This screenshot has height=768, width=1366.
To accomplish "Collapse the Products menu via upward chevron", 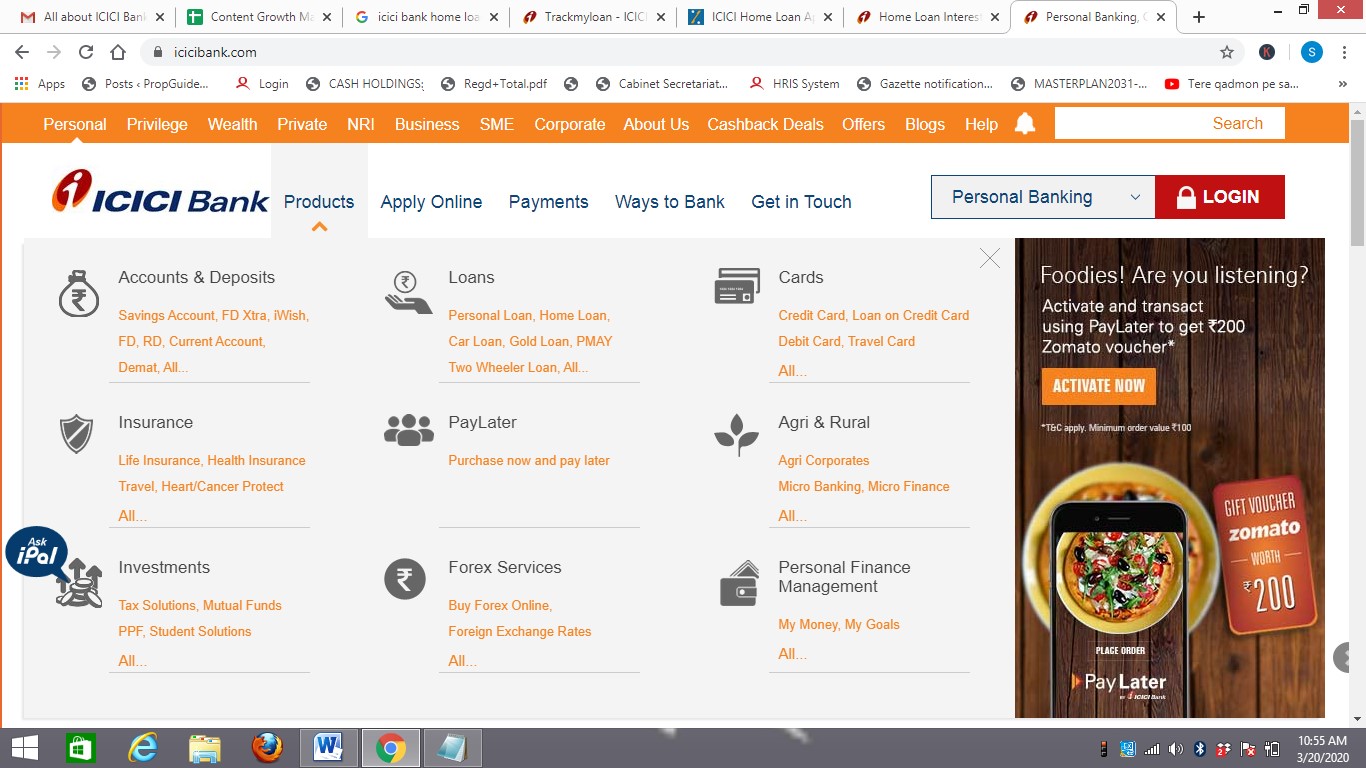I will [319, 227].
